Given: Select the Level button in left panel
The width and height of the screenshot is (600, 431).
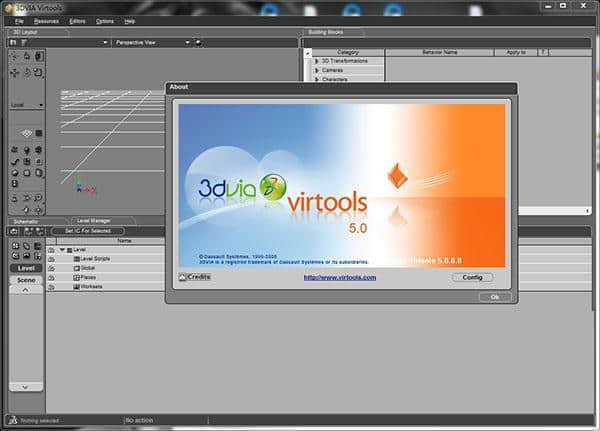Looking at the screenshot, I should click(x=26, y=268).
